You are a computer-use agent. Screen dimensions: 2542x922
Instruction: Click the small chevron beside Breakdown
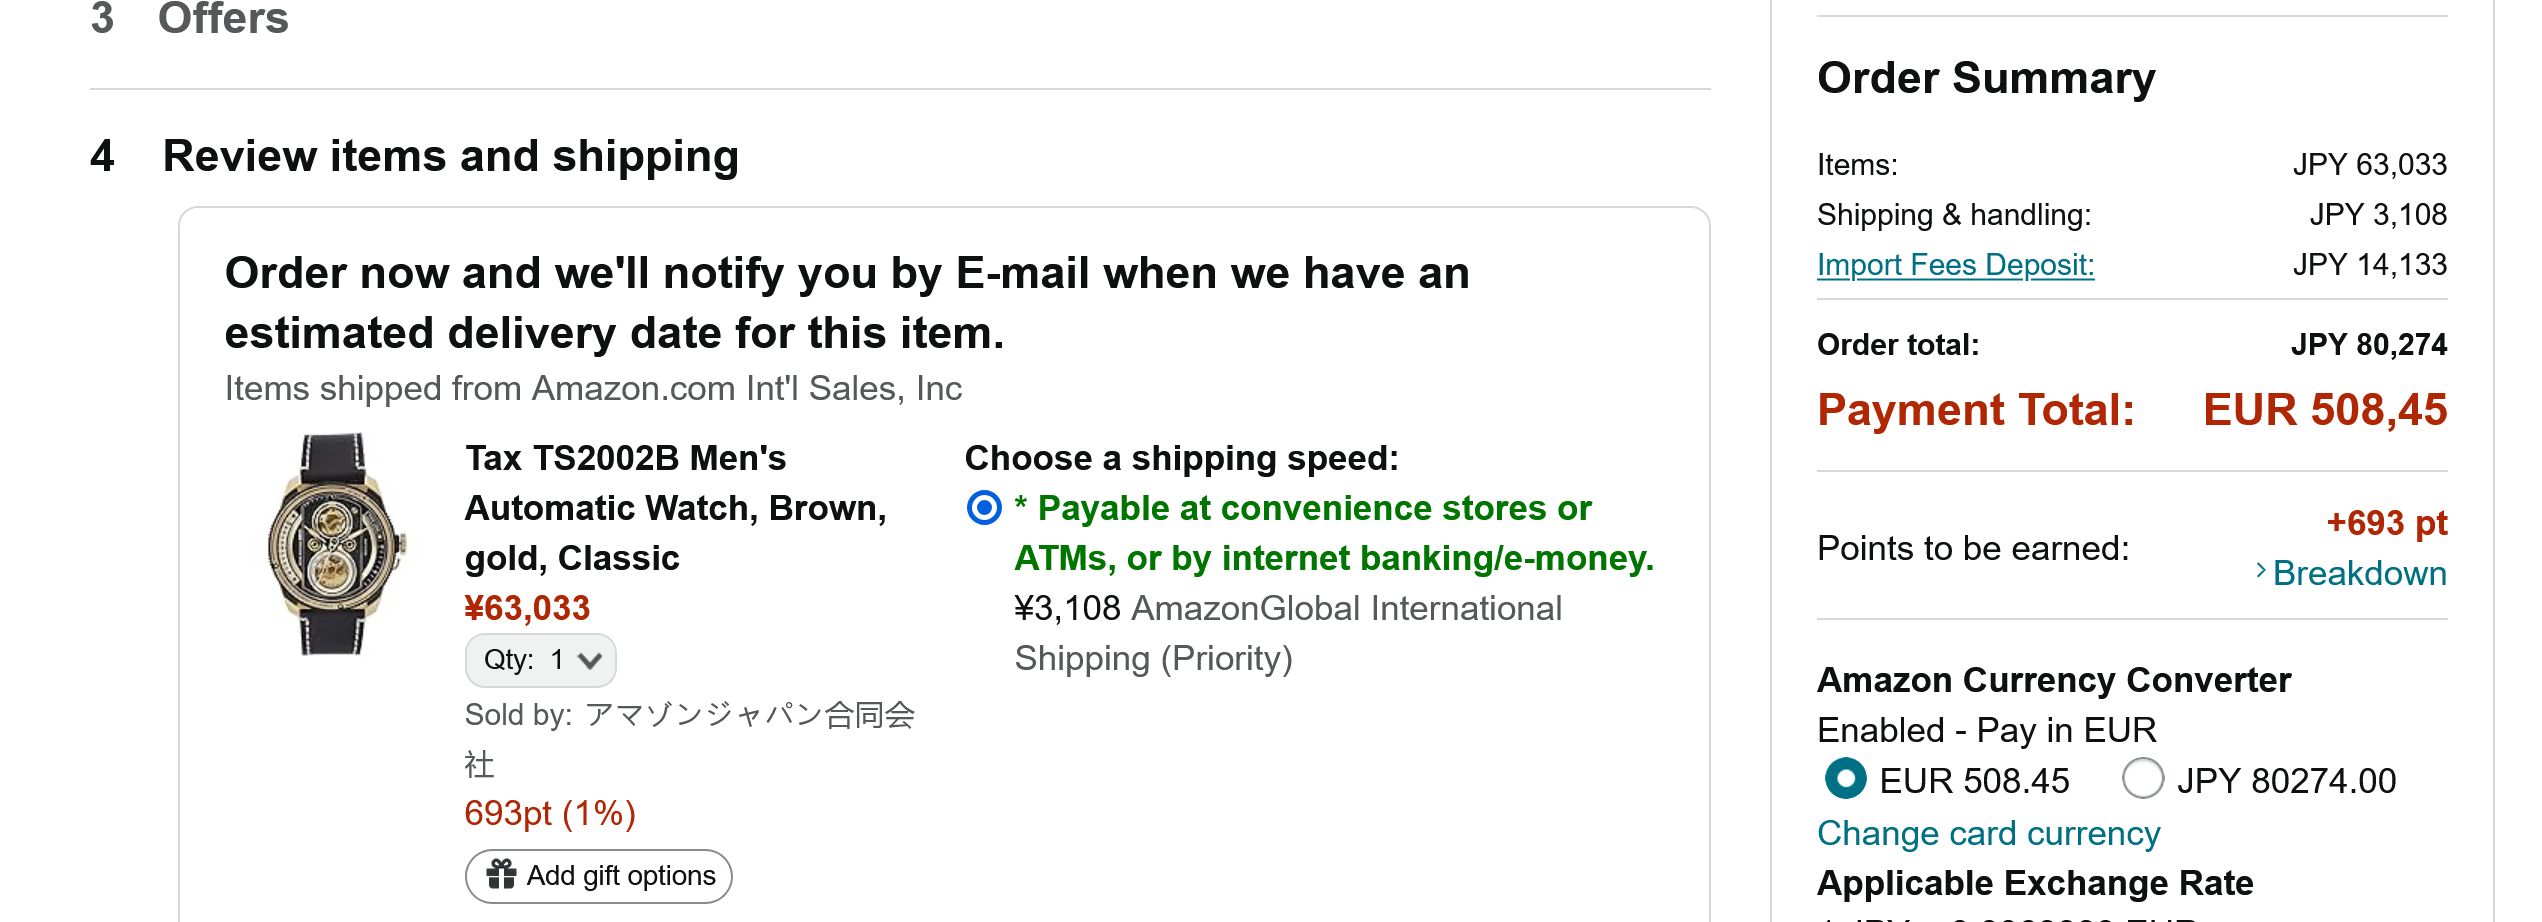(x=2260, y=571)
